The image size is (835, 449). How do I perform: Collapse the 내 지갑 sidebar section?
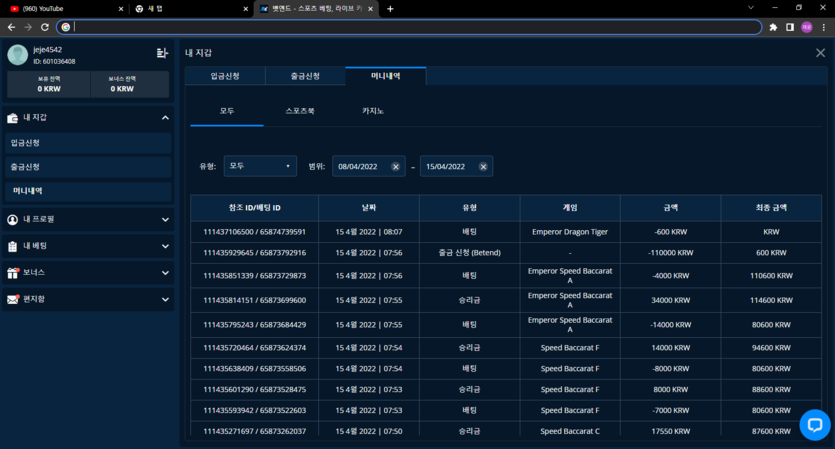click(165, 118)
